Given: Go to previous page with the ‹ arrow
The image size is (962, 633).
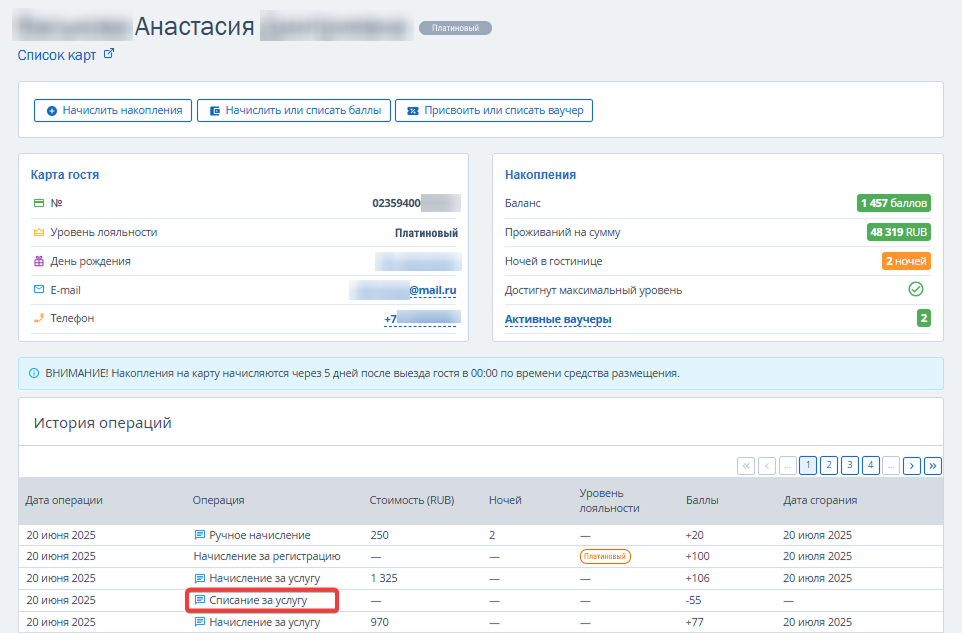Looking at the screenshot, I should [x=767, y=466].
